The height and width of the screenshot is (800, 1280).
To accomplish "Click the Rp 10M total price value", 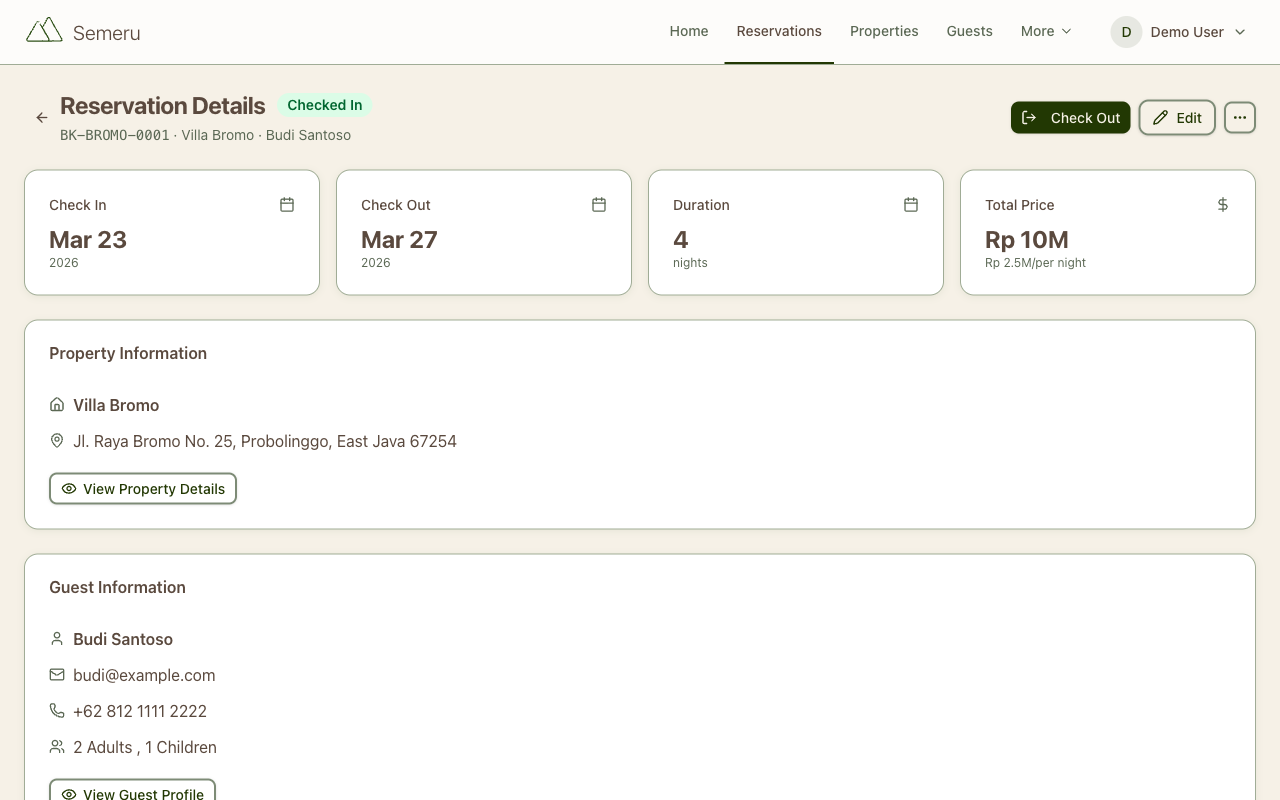I will tap(1027, 239).
